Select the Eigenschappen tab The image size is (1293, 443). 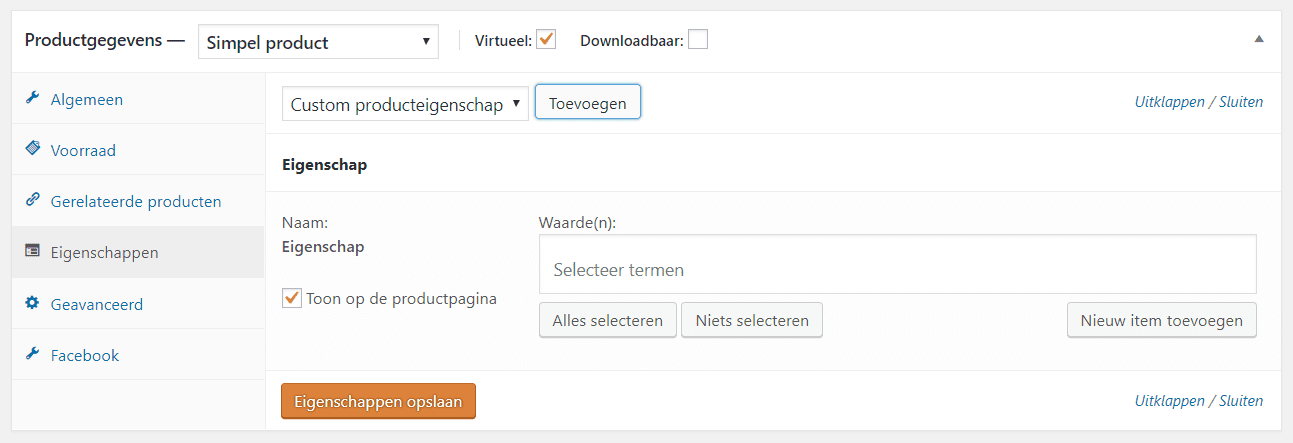(138, 252)
